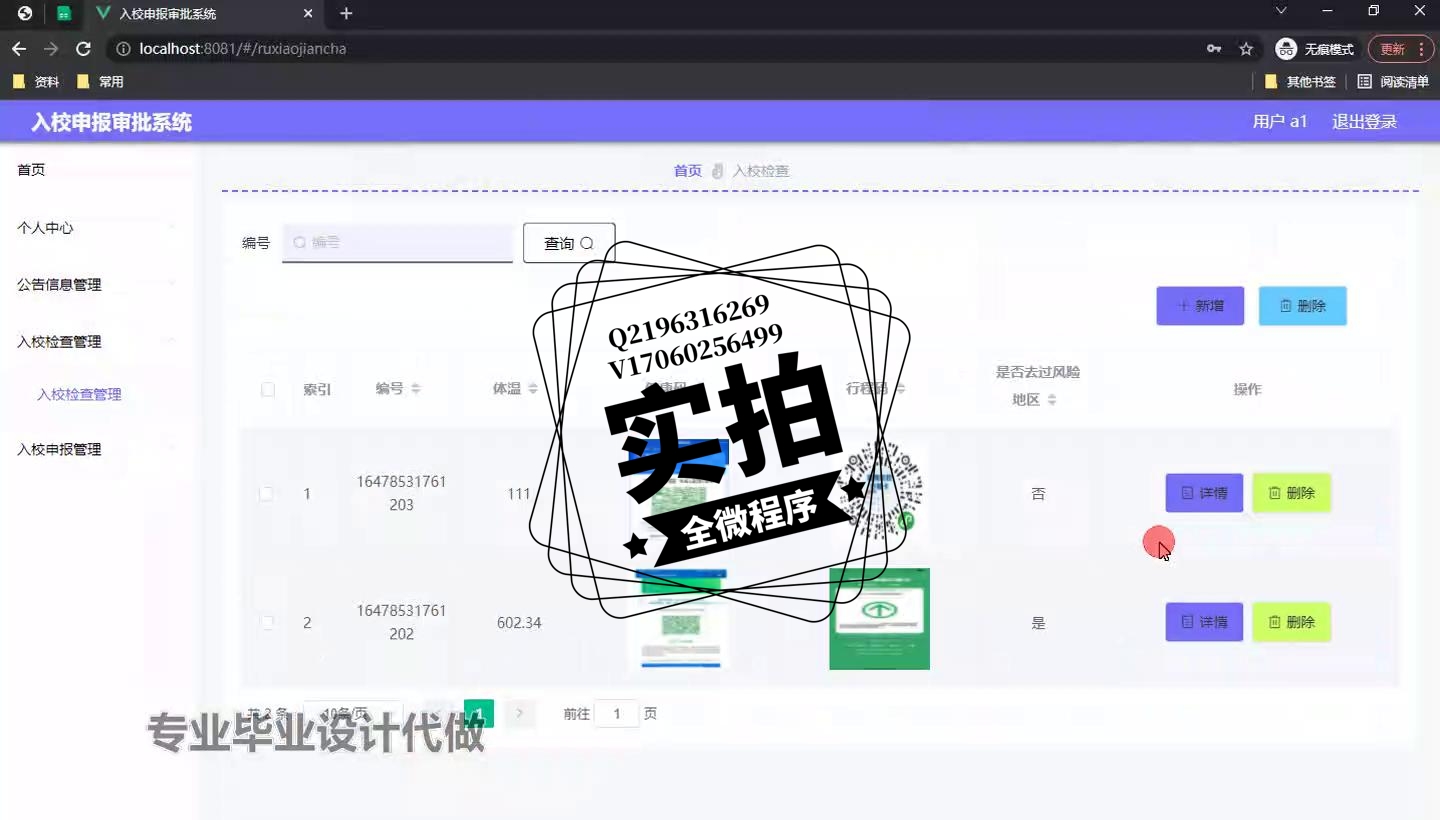Sort by the 体温 column arrows

click(x=533, y=389)
